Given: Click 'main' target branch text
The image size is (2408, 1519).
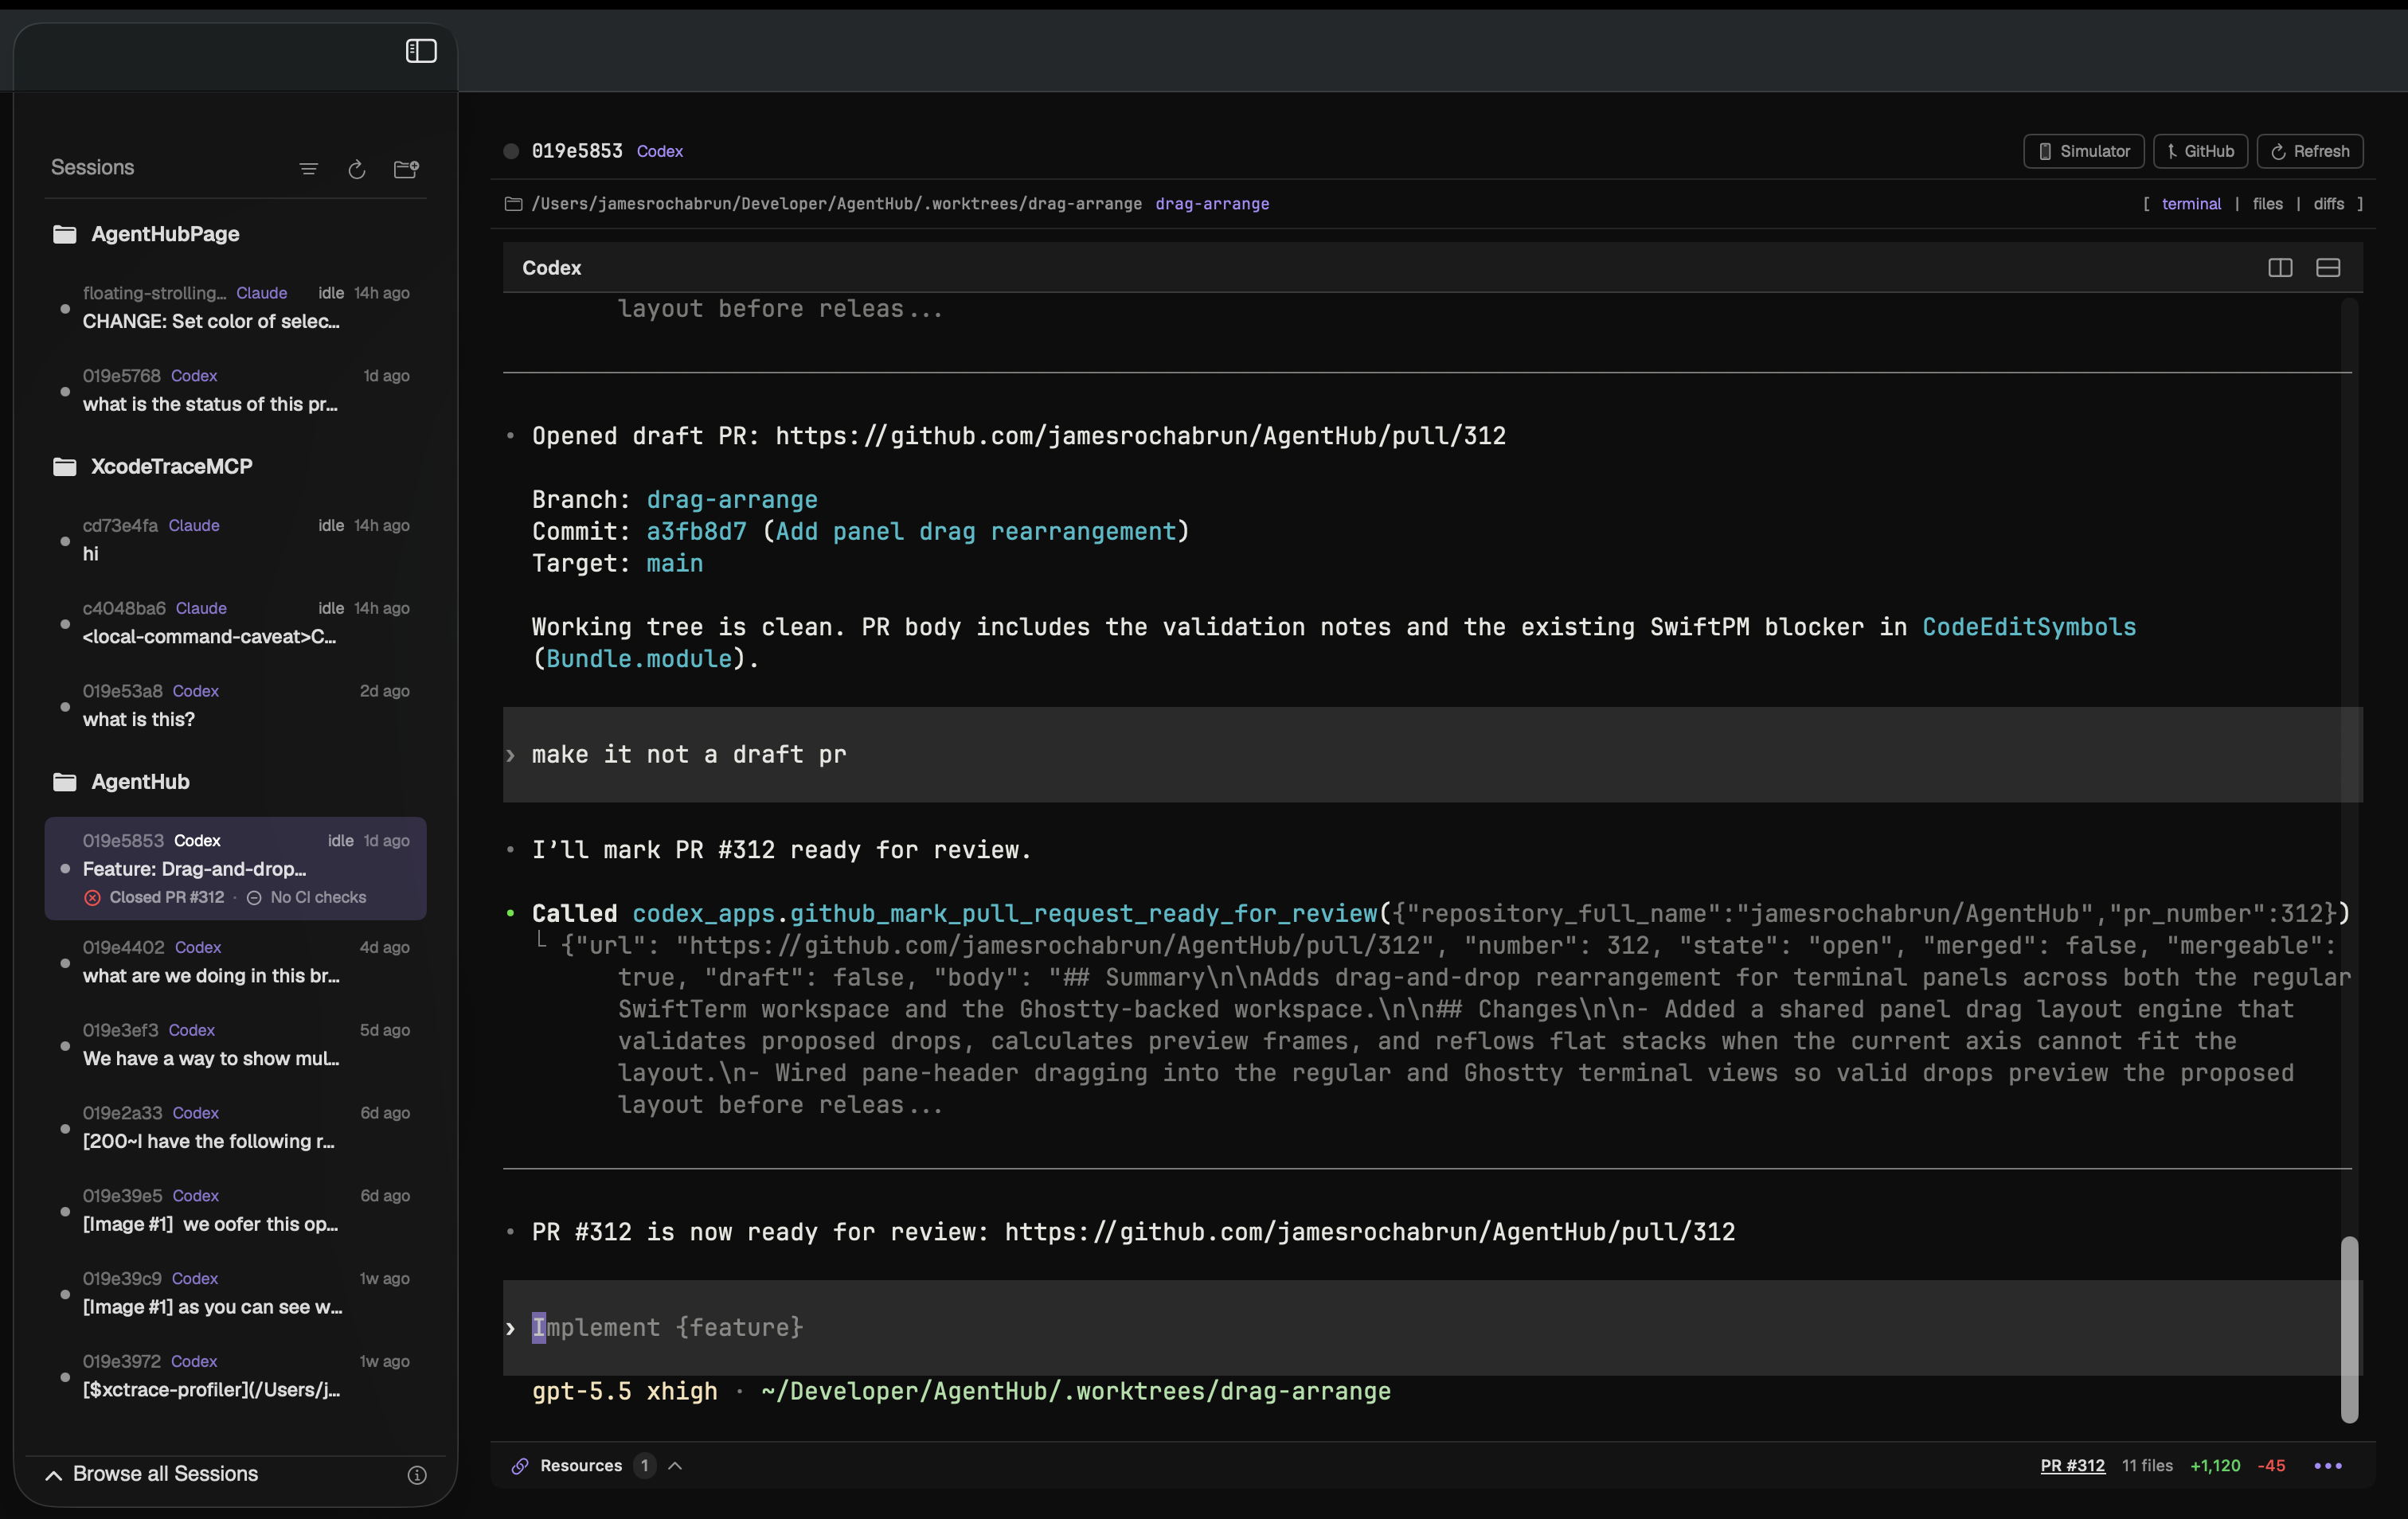Looking at the screenshot, I should pos(675,564).
